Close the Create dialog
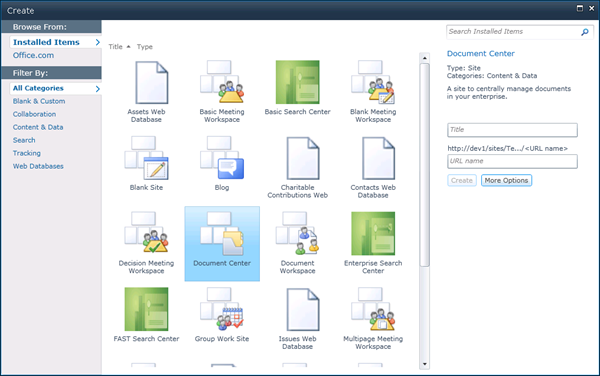 592,8
